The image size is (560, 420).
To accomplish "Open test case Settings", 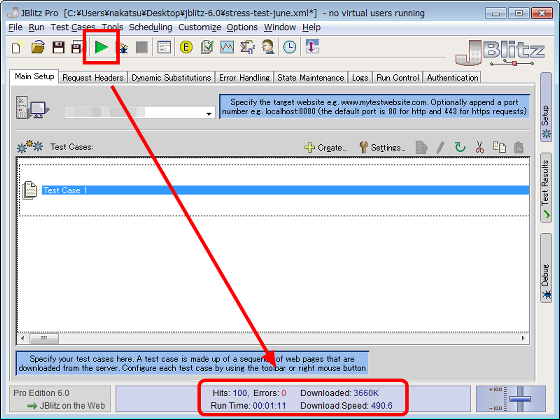I will tap(382, 147).
